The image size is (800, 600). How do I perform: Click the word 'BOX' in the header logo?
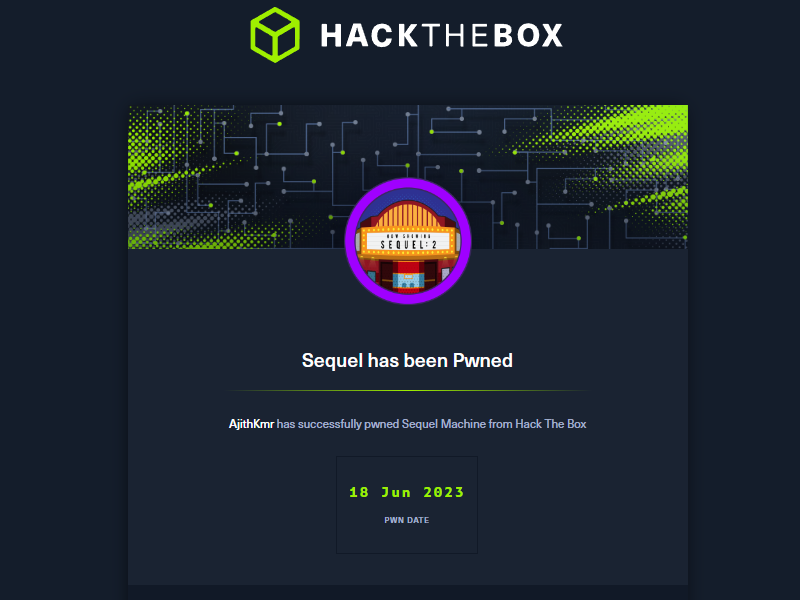pyautogui.click(x=528, y=36)
